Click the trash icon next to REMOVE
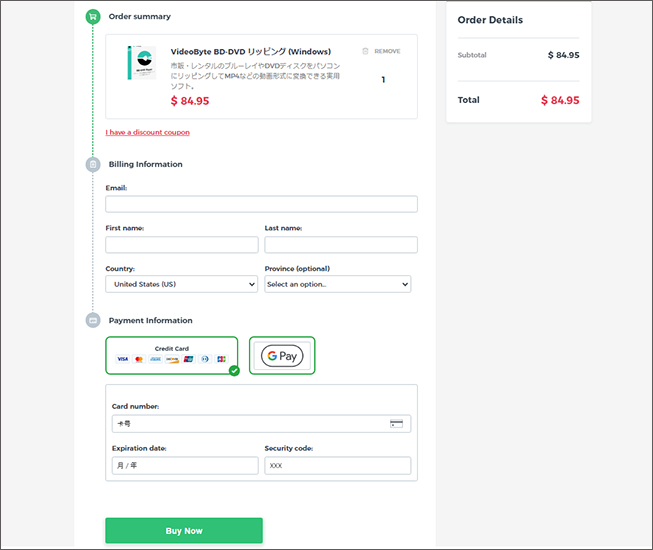This screenshot has height=550, width=653. [x=365, y=51]
